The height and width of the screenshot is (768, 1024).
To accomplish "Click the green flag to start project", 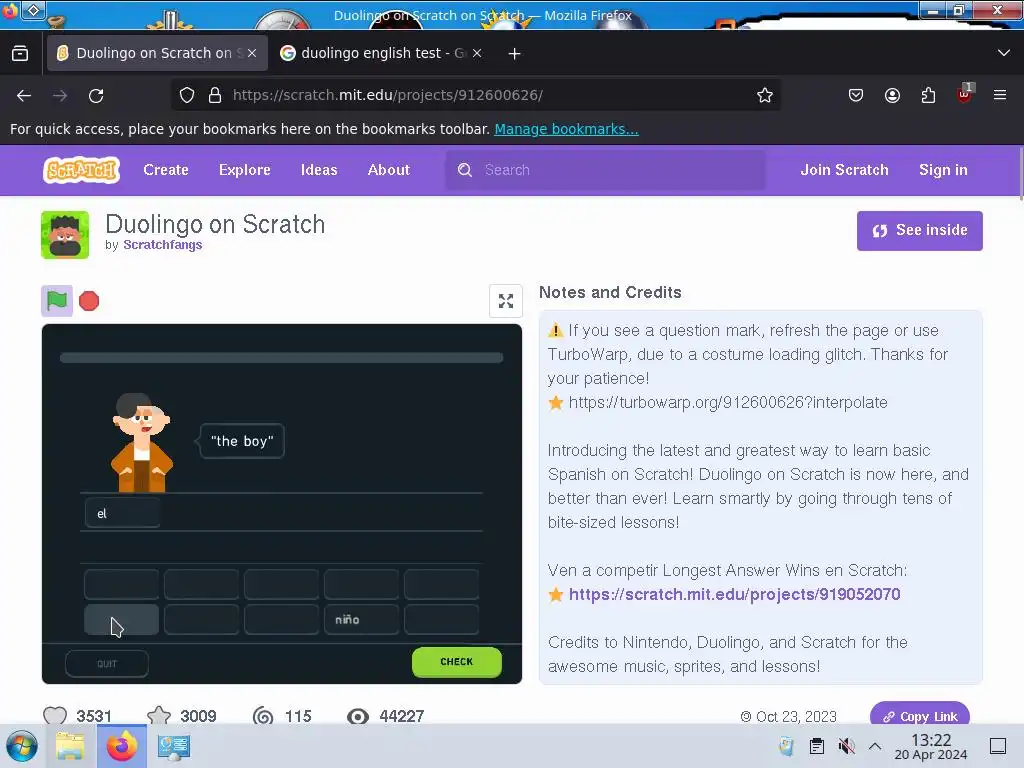I will (x=57, y=301).
